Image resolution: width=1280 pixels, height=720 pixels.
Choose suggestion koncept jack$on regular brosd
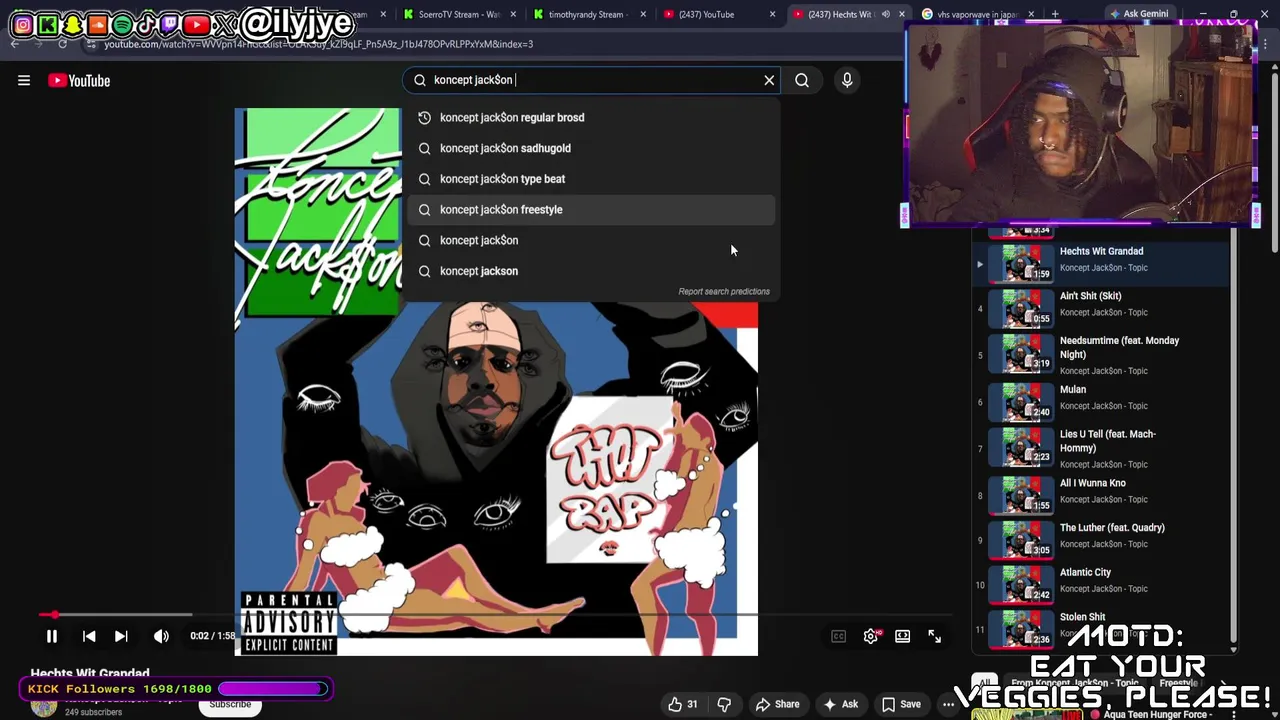point(590,118)
